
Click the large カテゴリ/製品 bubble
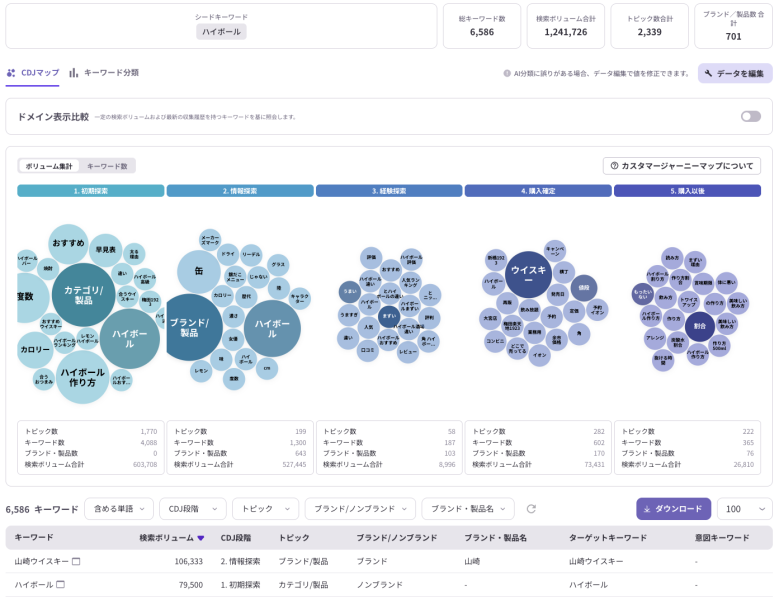83,294
